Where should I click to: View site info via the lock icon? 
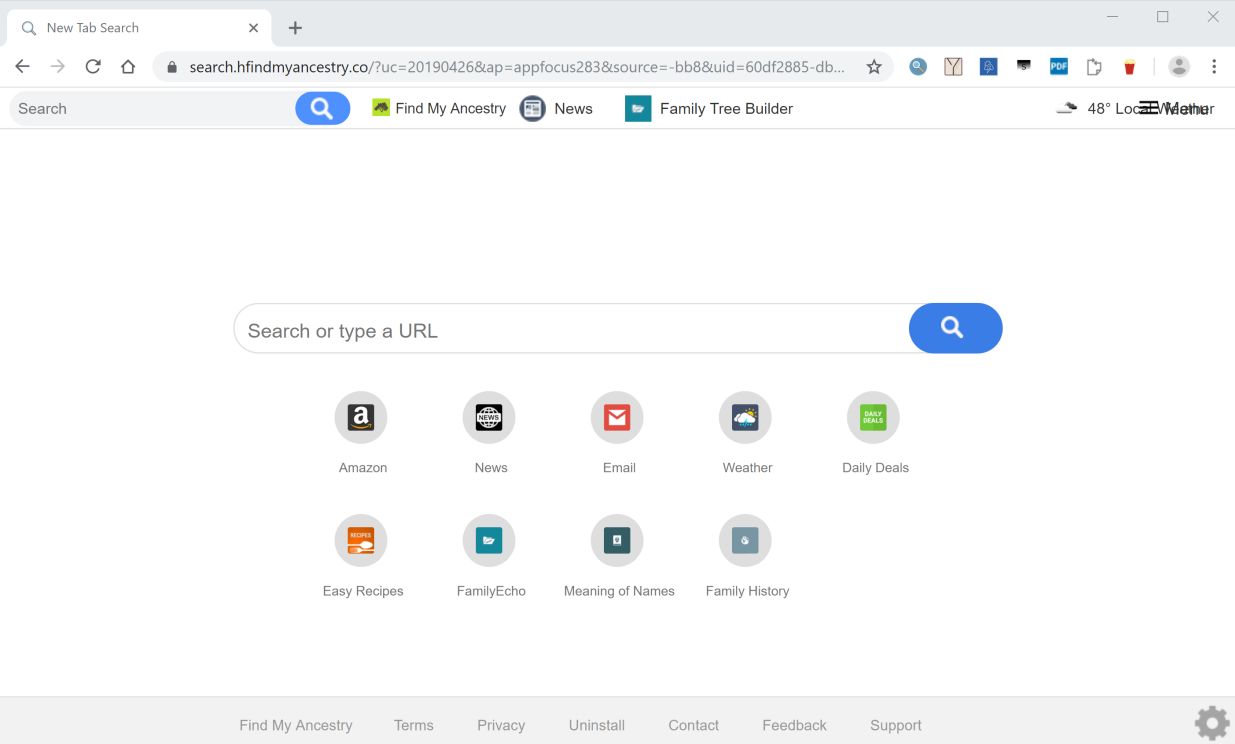(x=171, y=67)
